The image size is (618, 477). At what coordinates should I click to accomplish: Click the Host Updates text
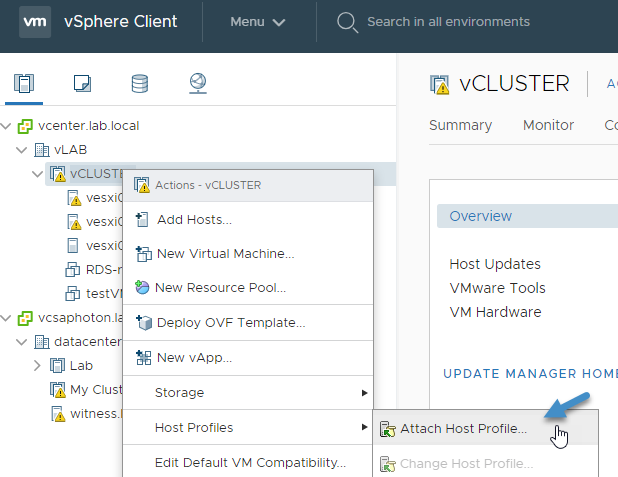point(495,264)
